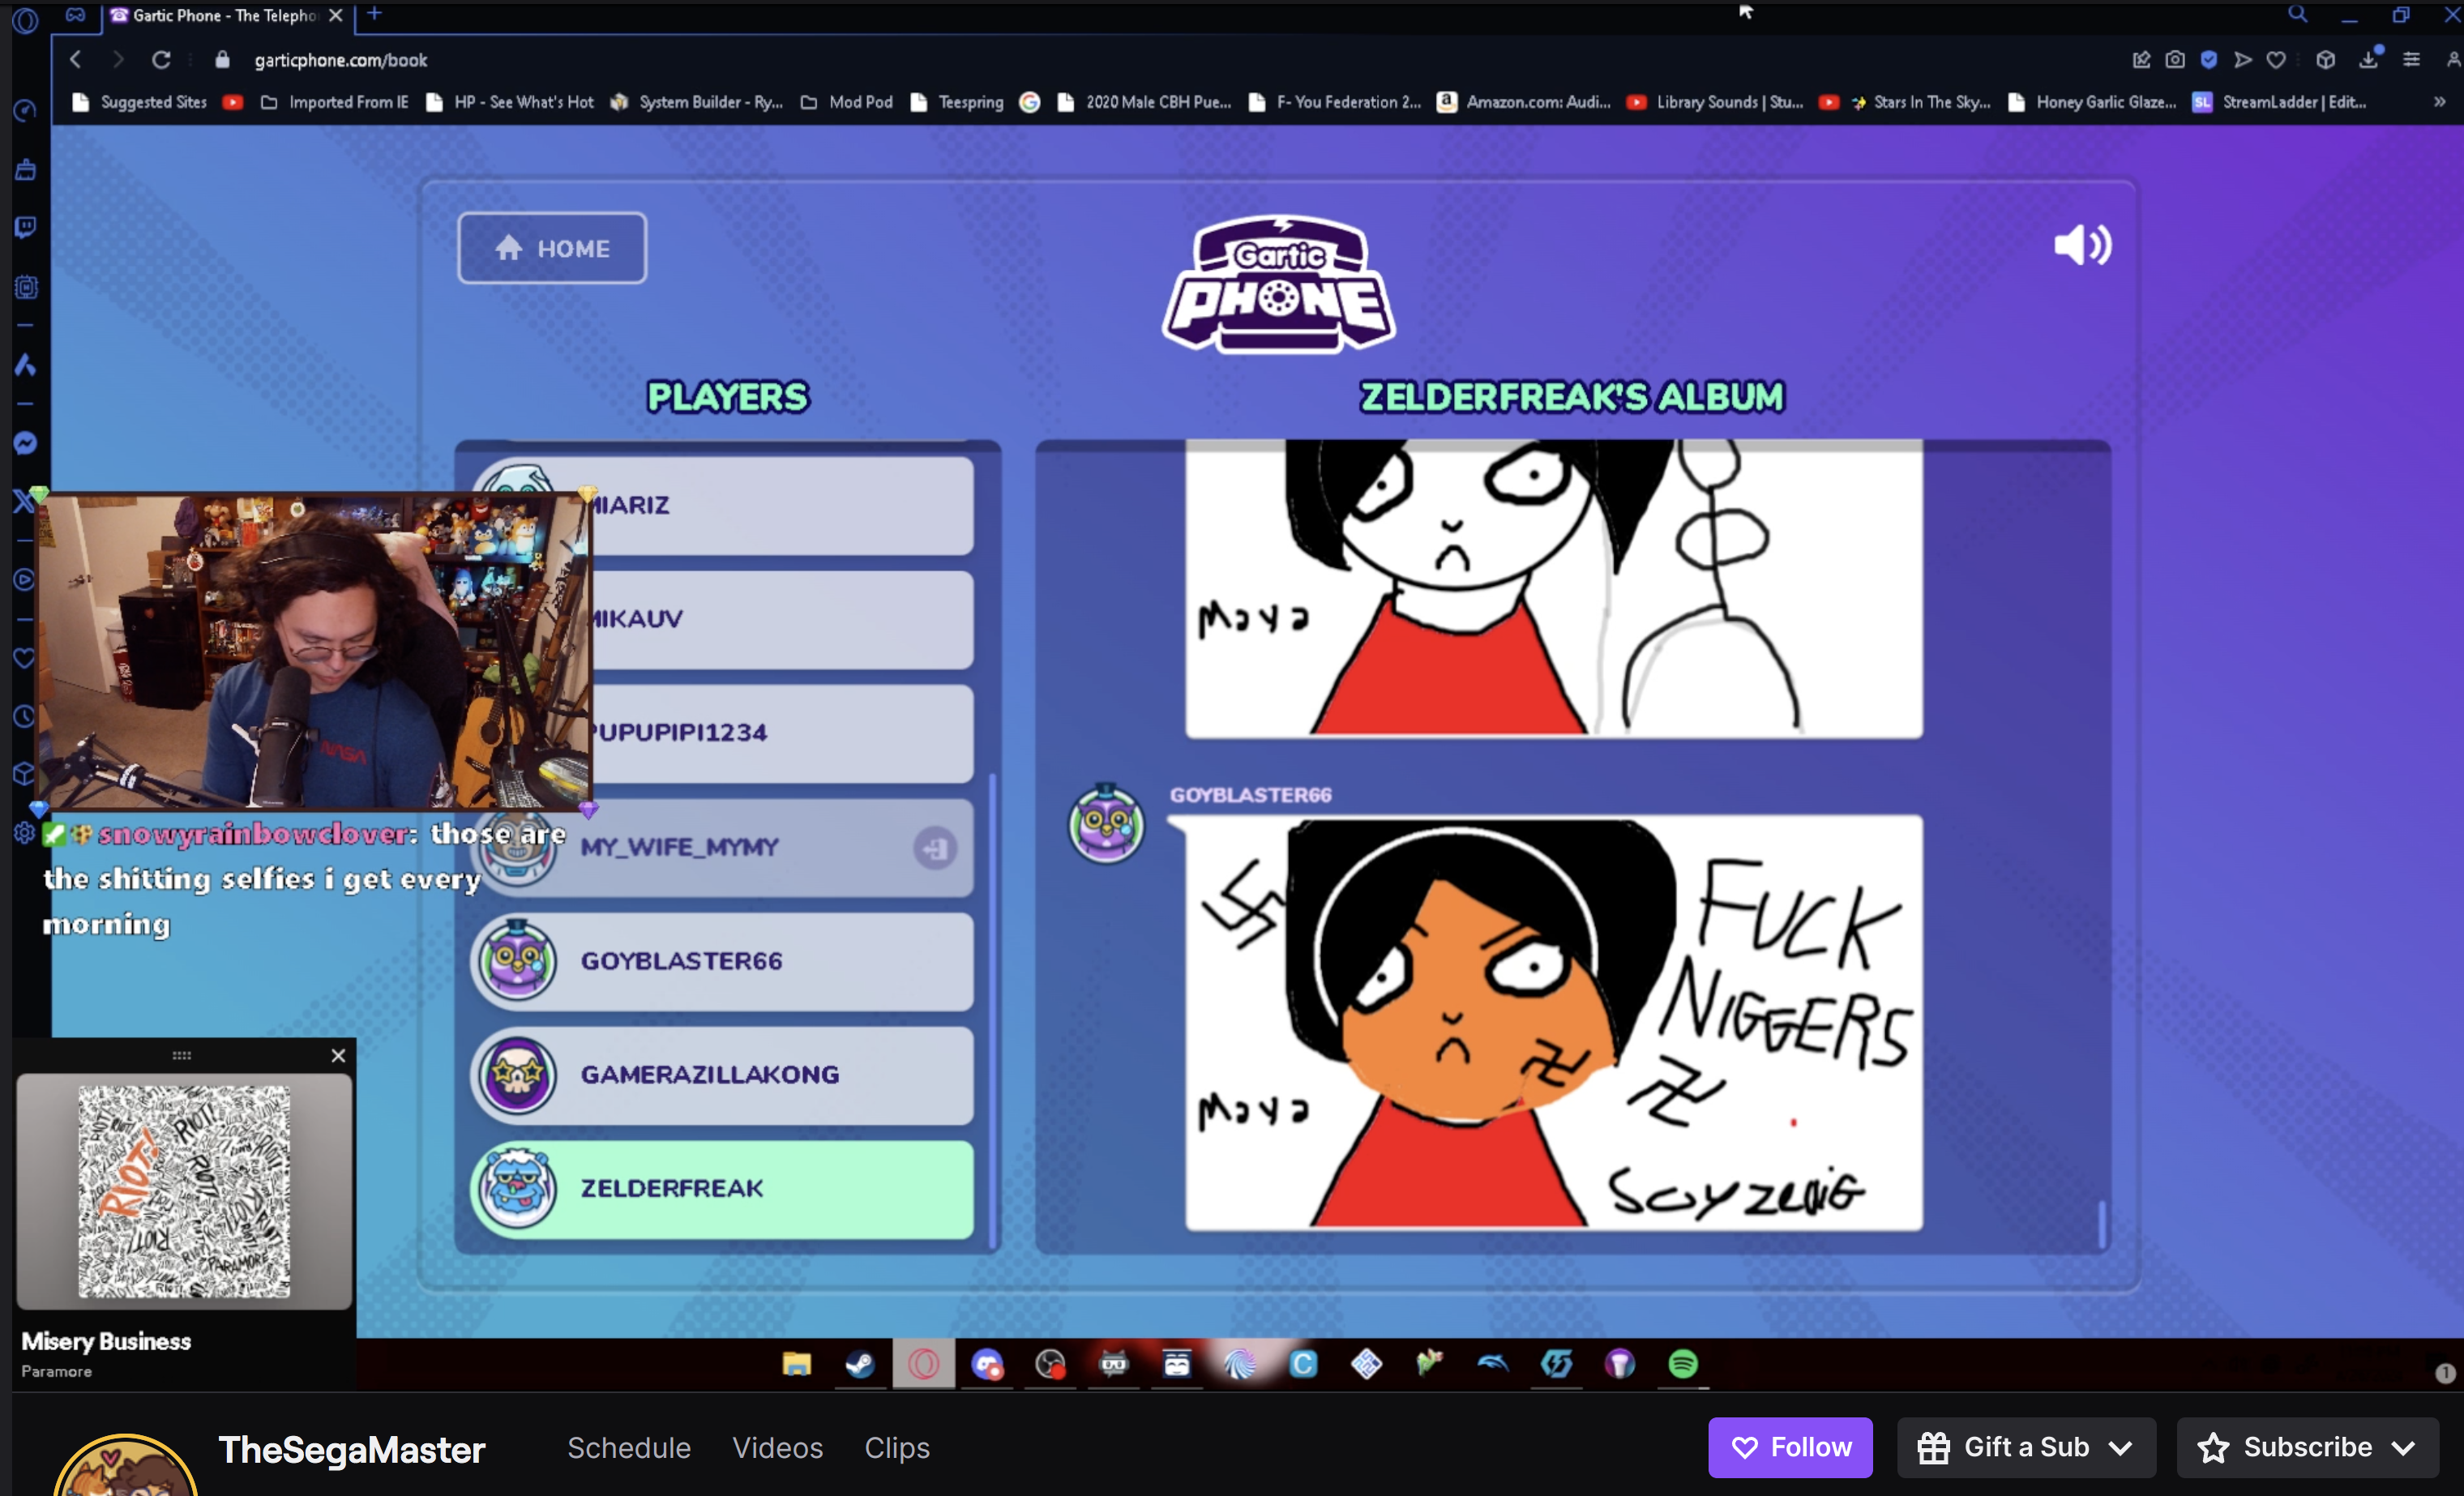Screen dimensions: 2464x1496
Task: Click the HOME button in Gartic Phone
Action: point(552,248)
